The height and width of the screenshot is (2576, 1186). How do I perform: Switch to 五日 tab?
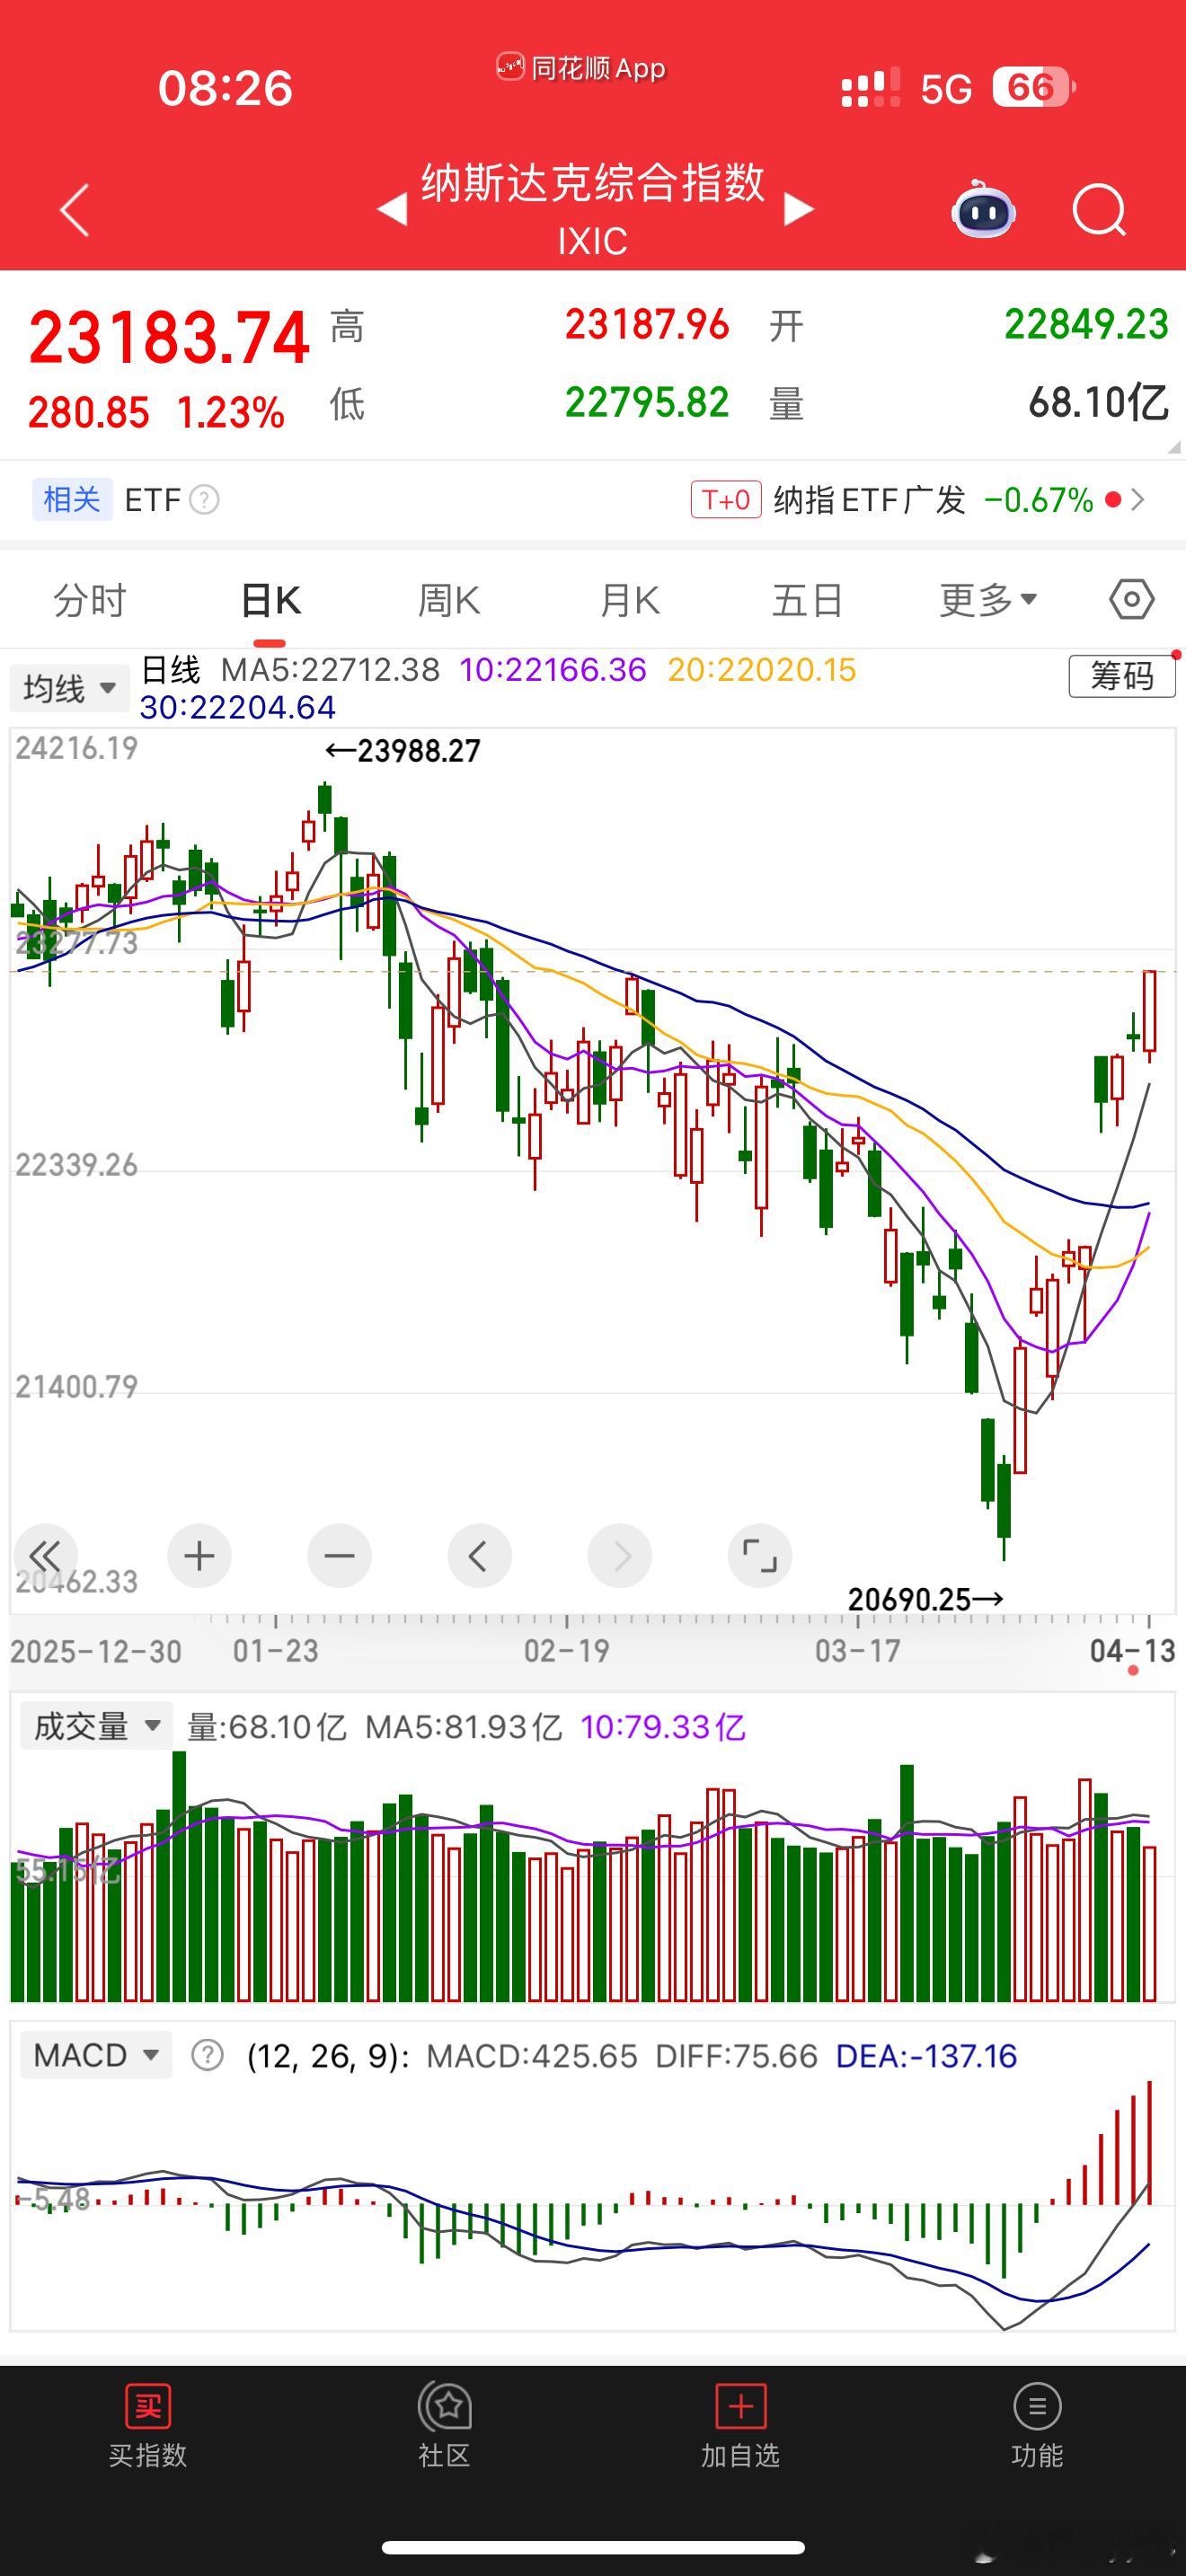pos(807,600)
